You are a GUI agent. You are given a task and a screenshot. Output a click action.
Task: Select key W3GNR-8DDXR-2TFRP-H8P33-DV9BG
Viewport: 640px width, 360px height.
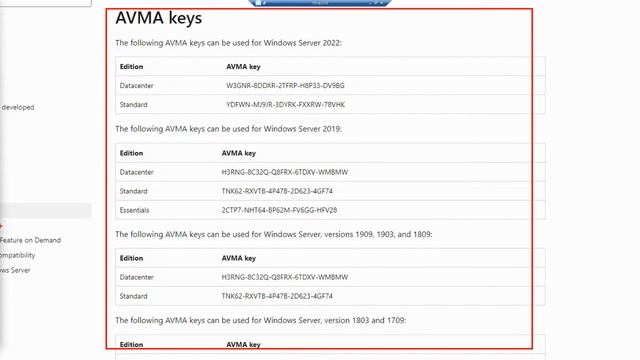tap(285, 86)
